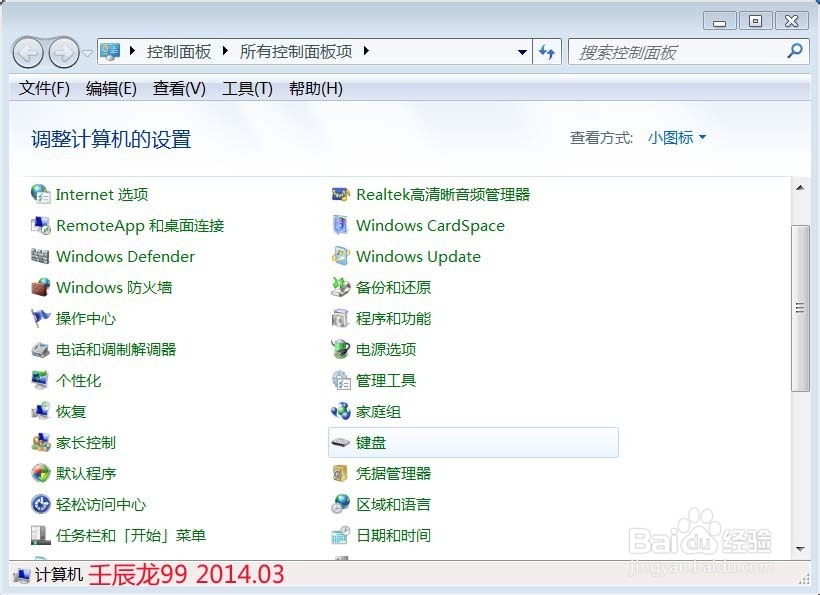The height and width of the screenshot is (595, 820).
Task: Open the 帮助(H) menu
Action: (316, 88)
